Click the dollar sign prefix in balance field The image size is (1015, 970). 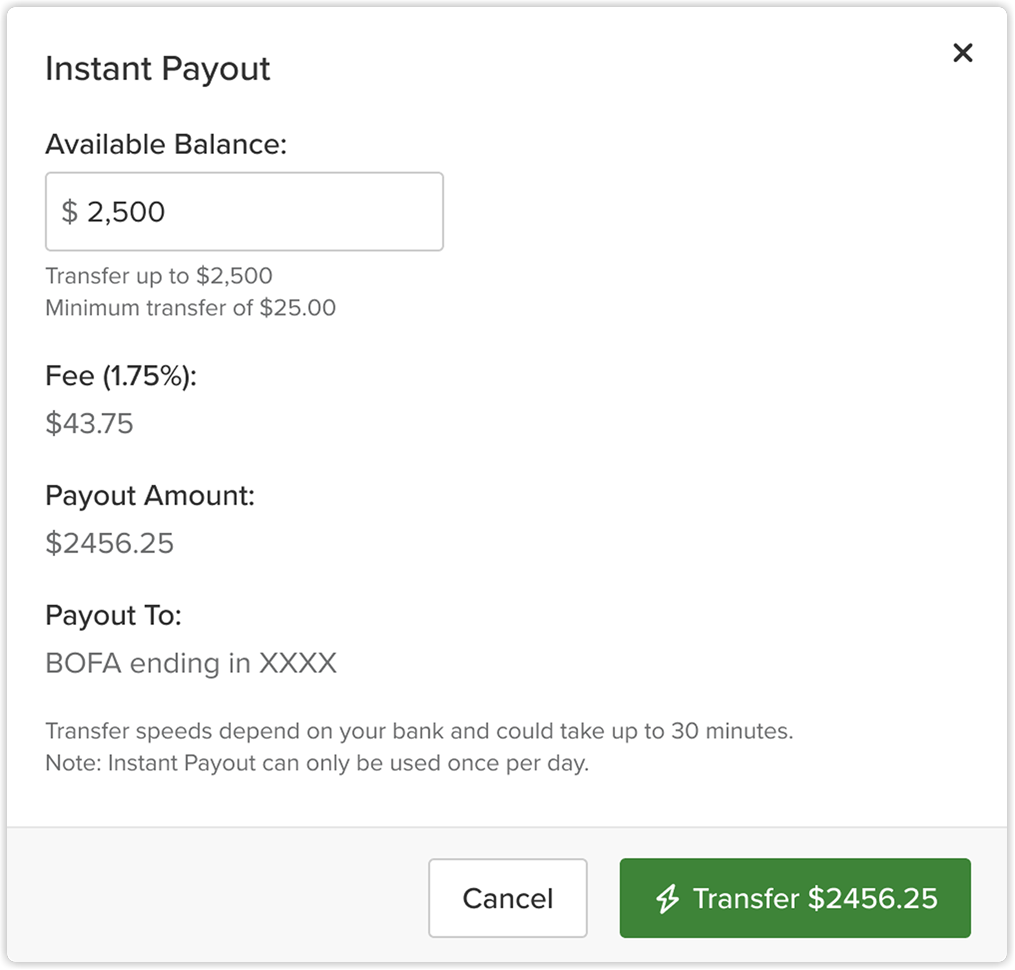(69, 212)
